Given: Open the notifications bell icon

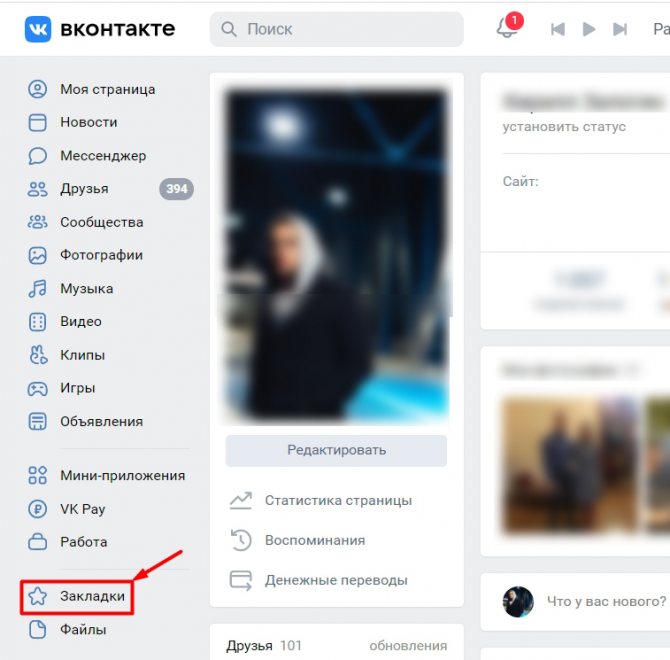Looking at the screenshot, I should click(507, 29).
